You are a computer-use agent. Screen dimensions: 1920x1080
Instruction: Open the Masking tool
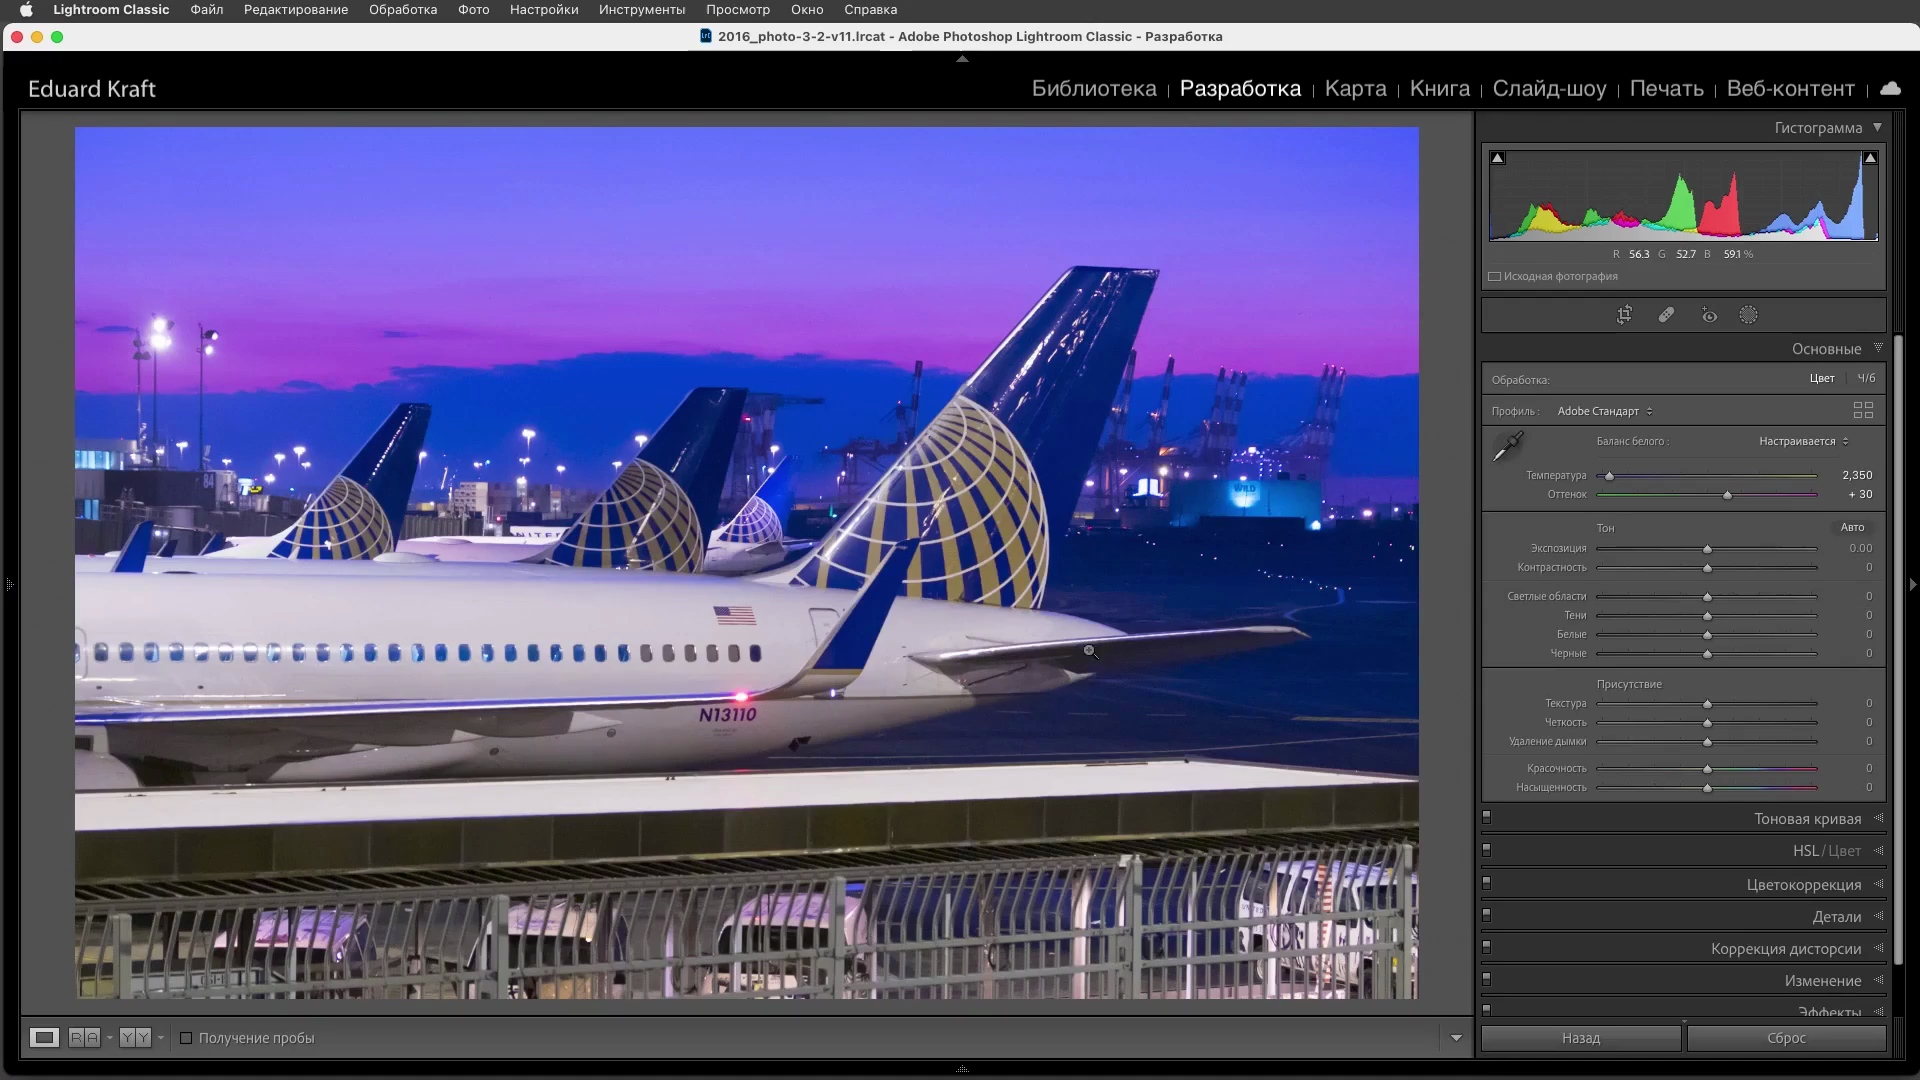1748,315
